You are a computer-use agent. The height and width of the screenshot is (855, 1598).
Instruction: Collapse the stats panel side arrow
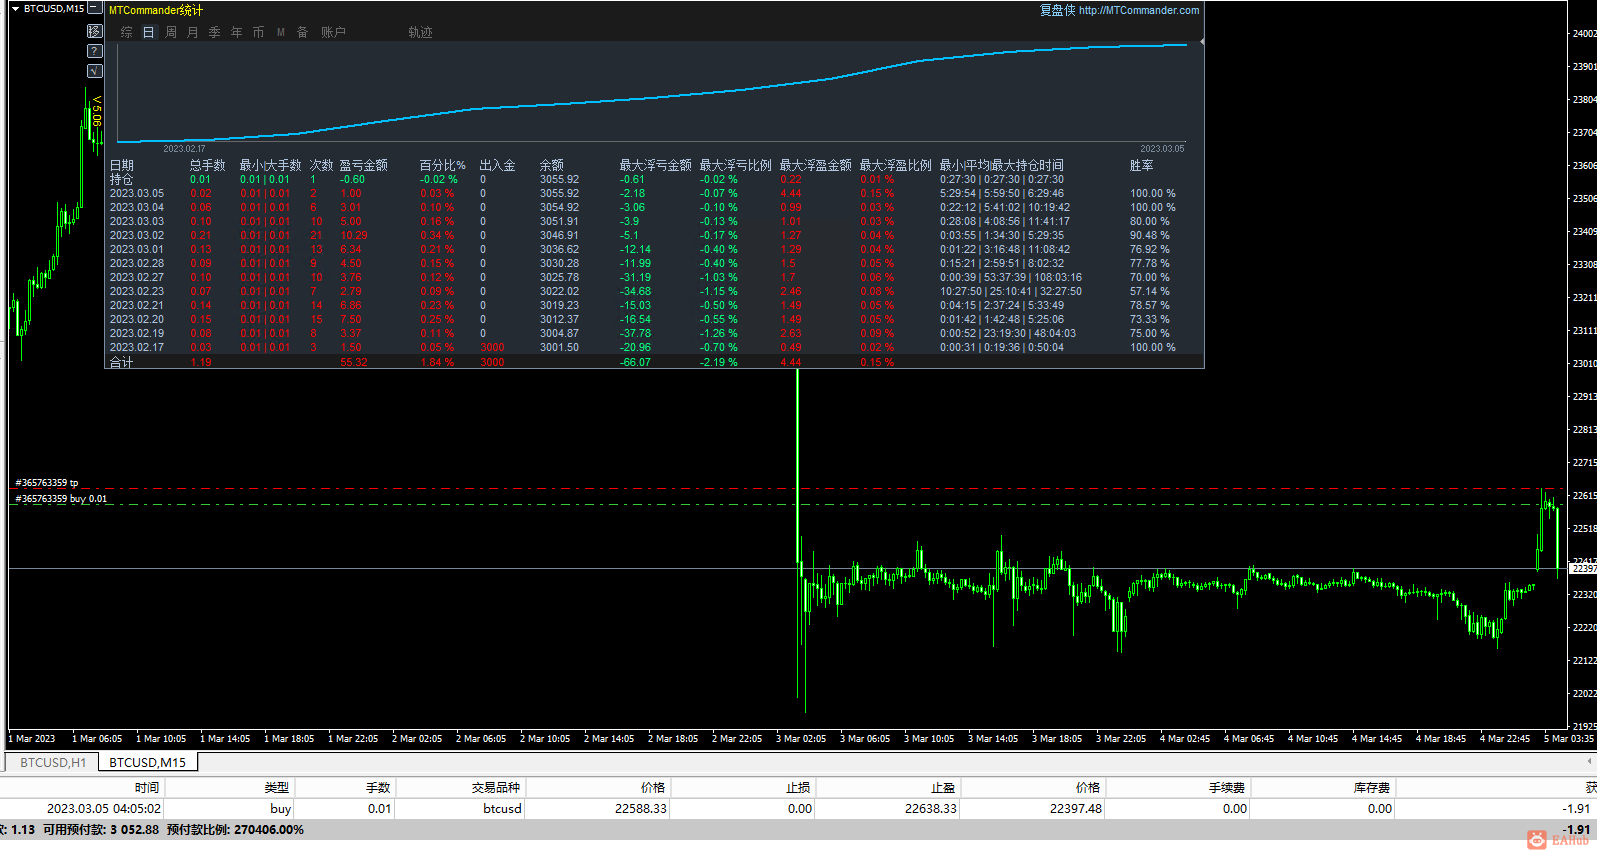[1201, 42]
